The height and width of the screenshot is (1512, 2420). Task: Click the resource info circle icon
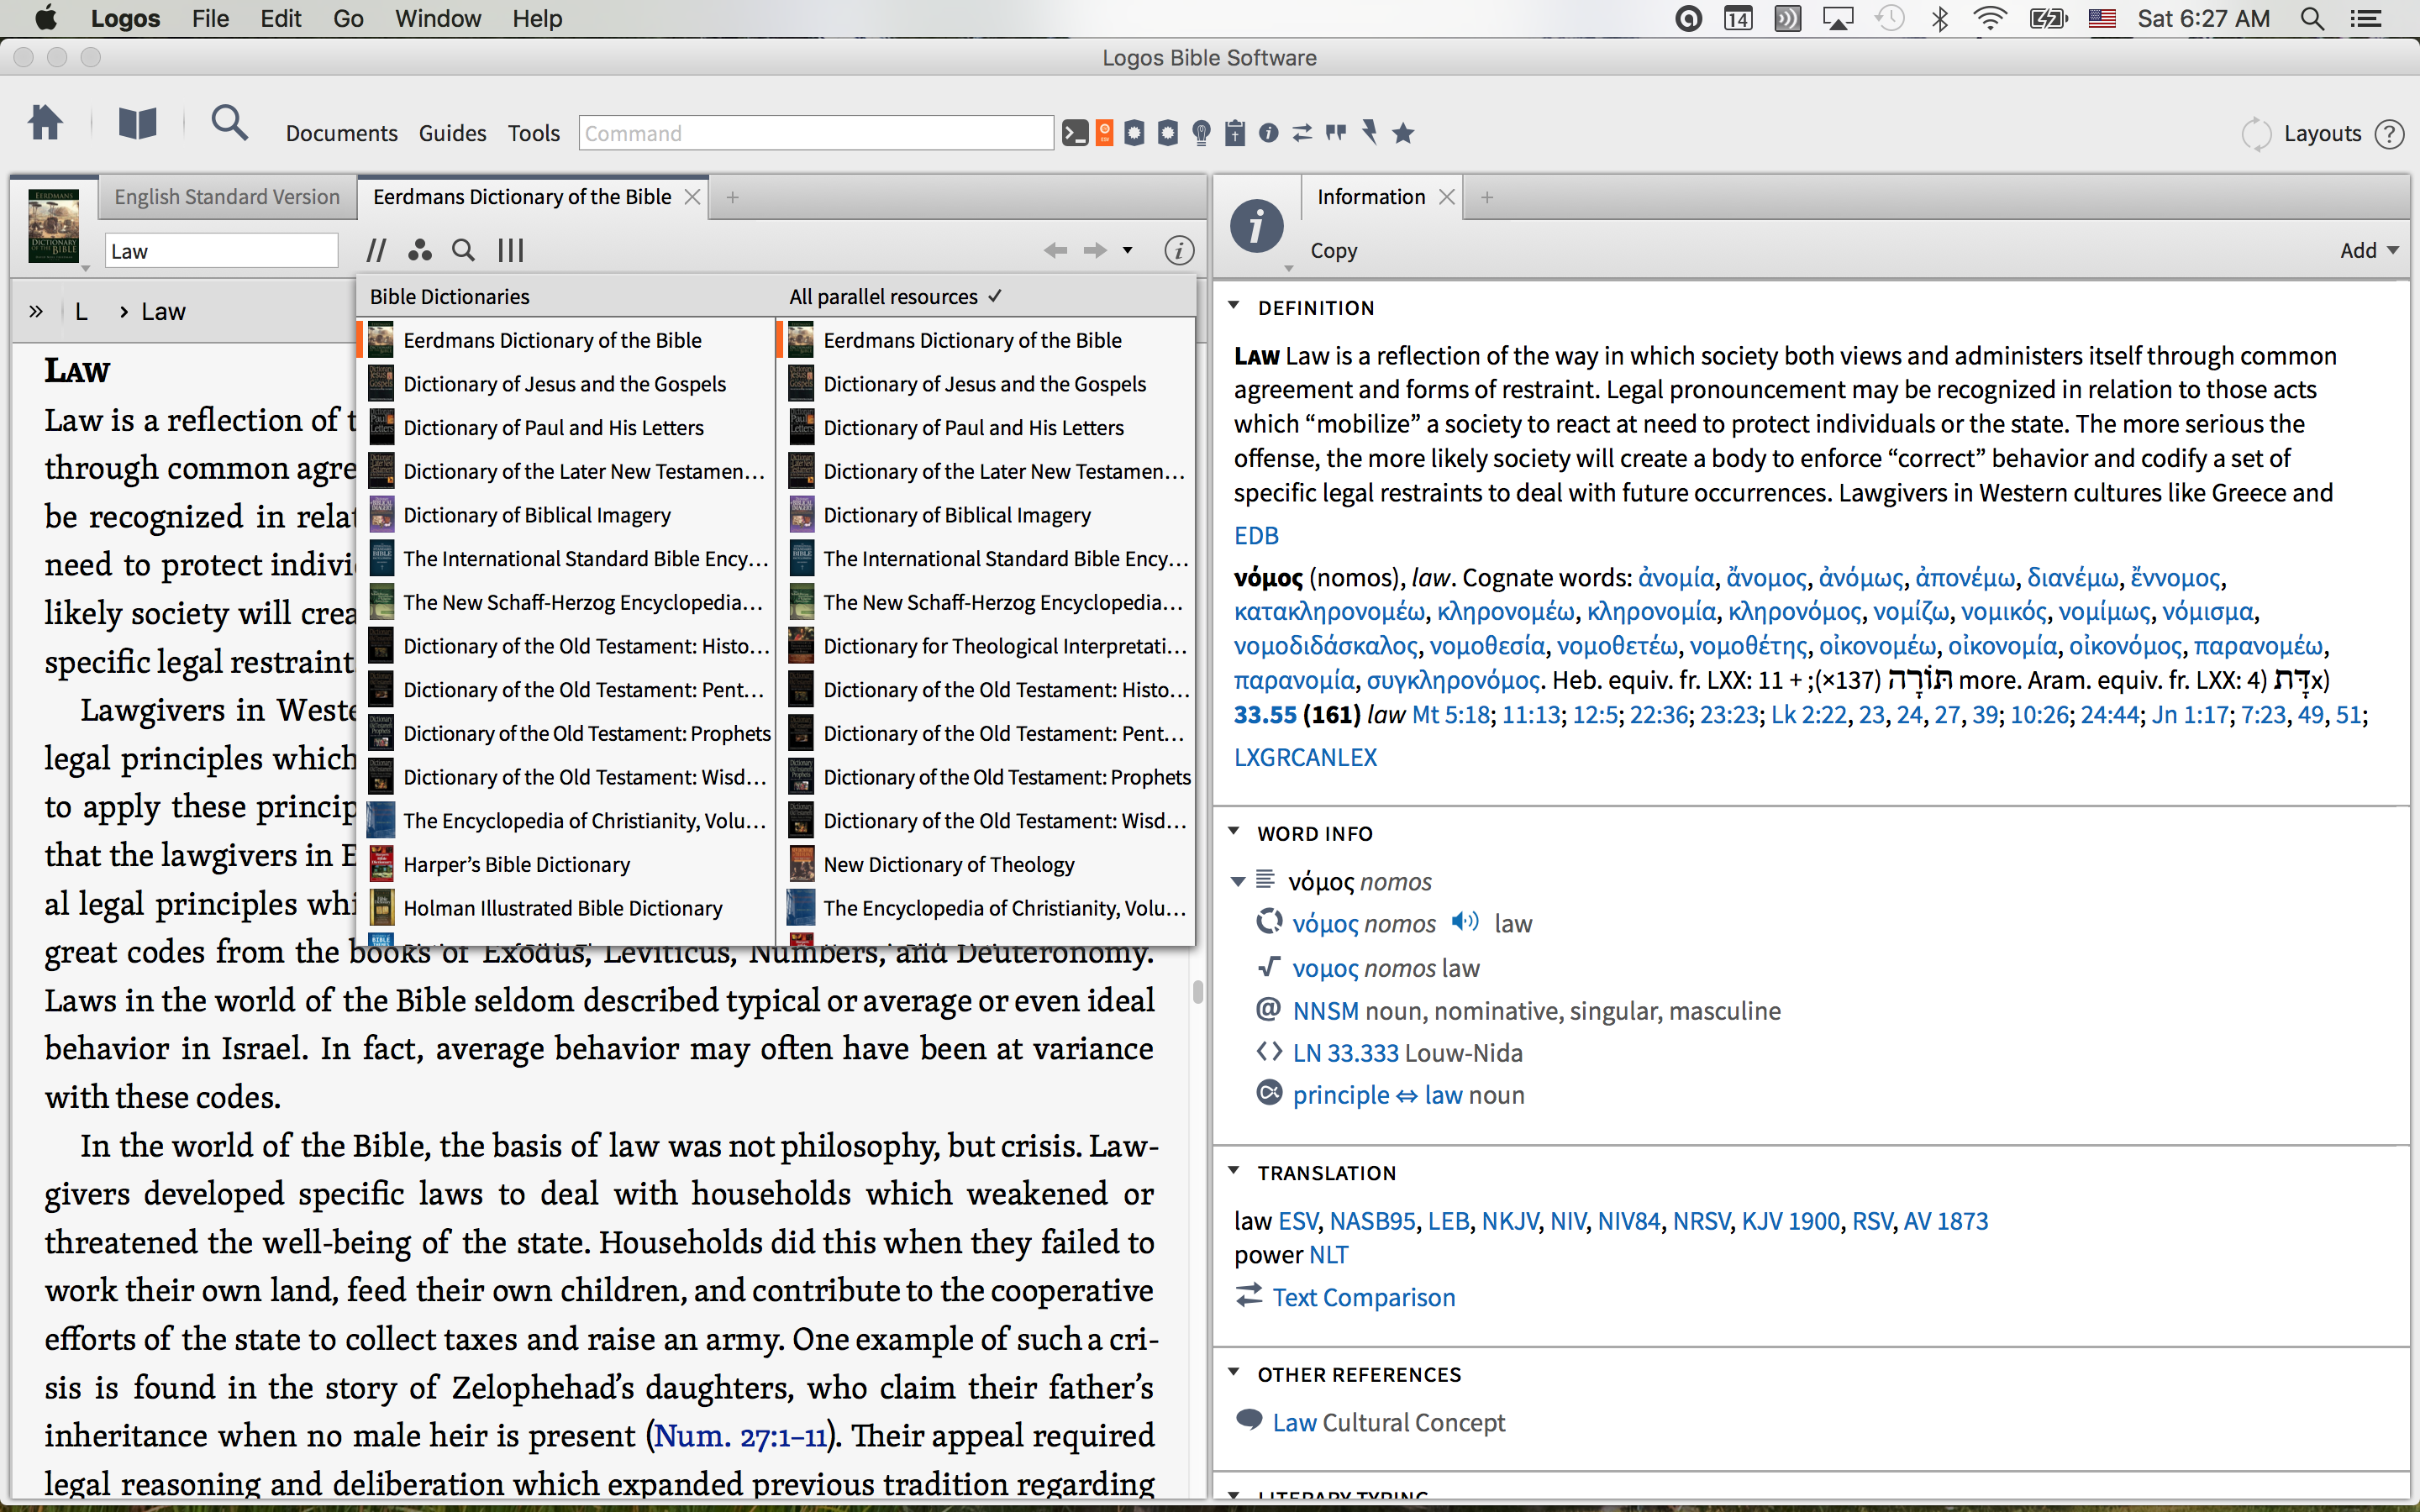pyautogui.click(x=1179, y=250)
